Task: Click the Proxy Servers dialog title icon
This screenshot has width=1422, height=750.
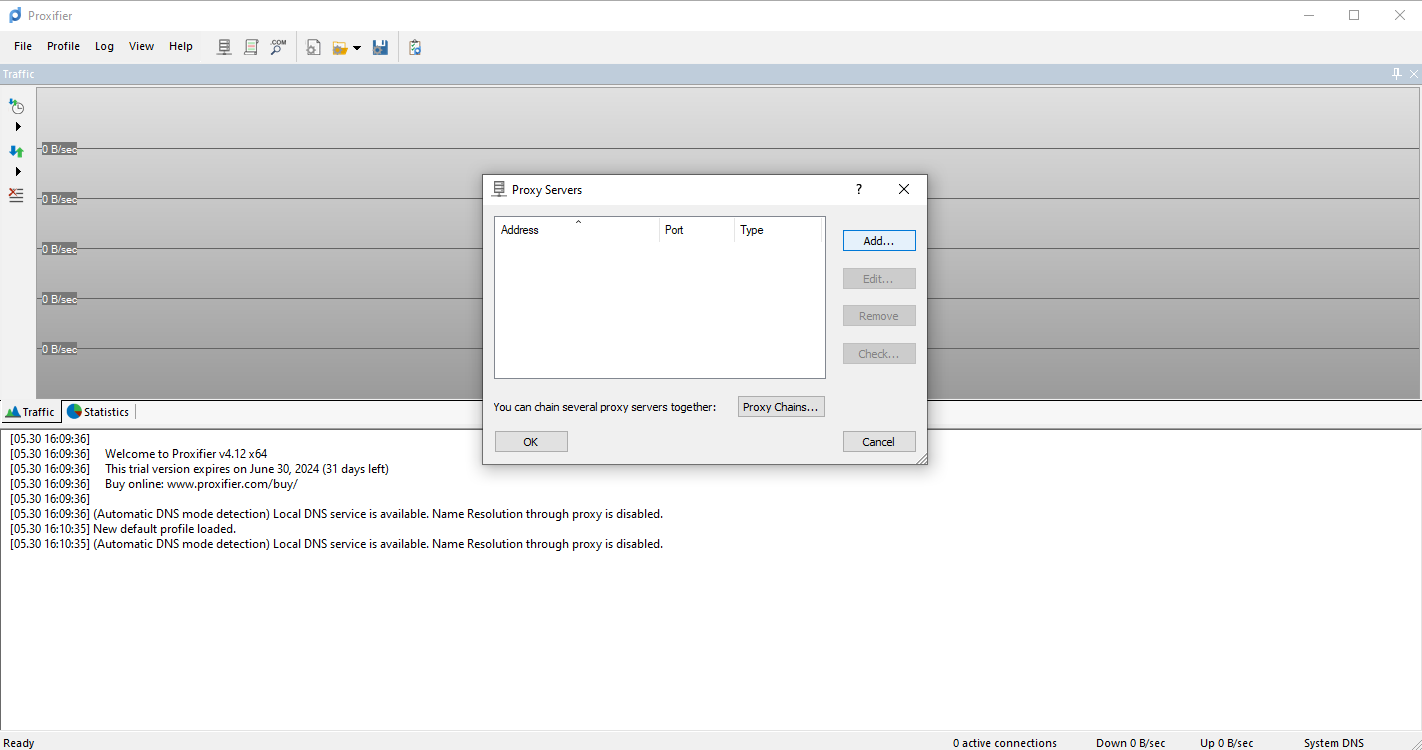Action: [499, 189]
